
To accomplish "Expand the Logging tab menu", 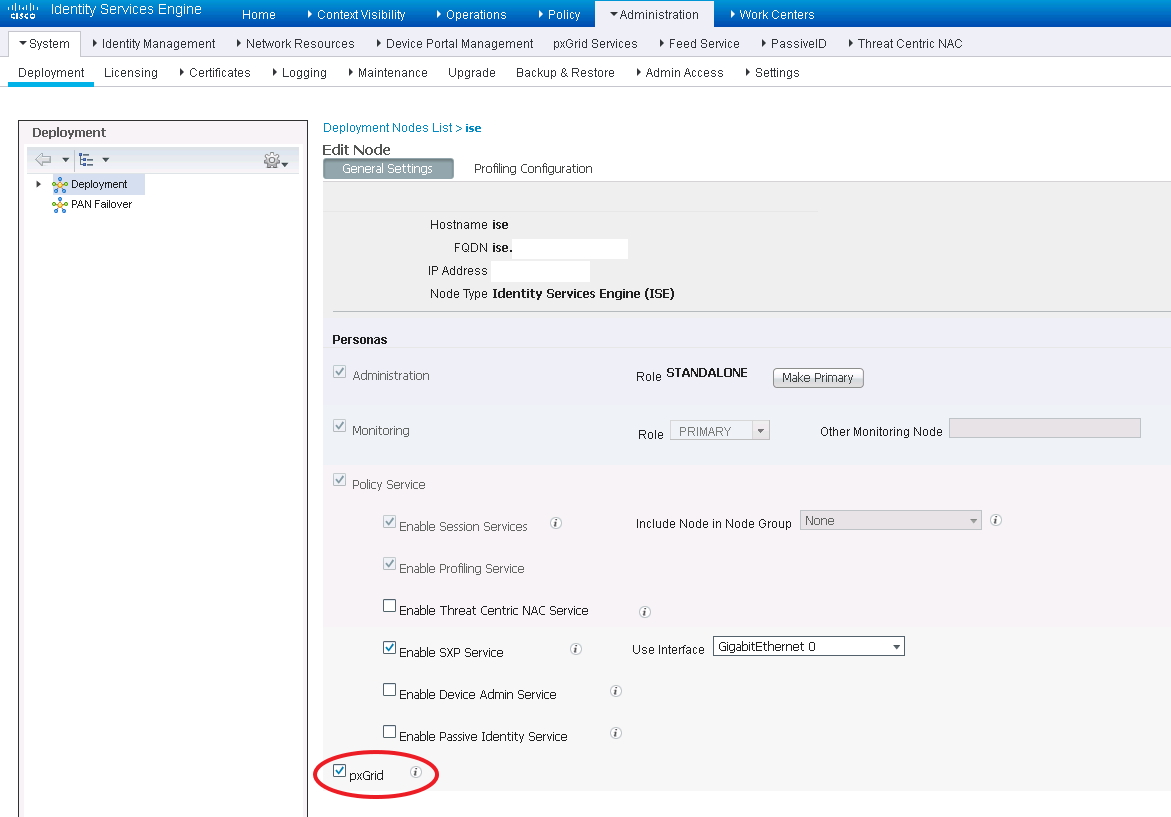I will coord(299,72).
